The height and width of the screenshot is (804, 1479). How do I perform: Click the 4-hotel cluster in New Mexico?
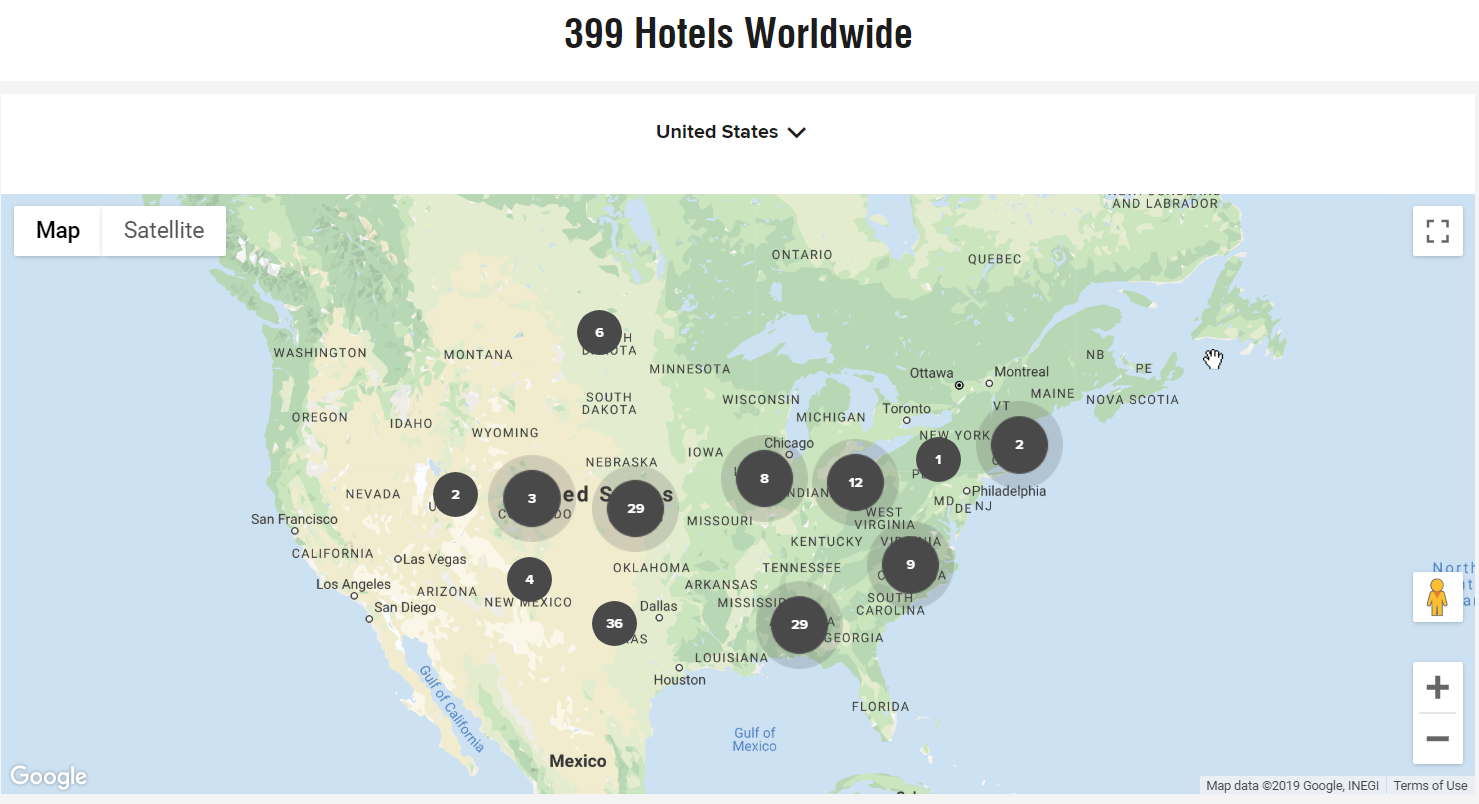(x=529, y=579)
